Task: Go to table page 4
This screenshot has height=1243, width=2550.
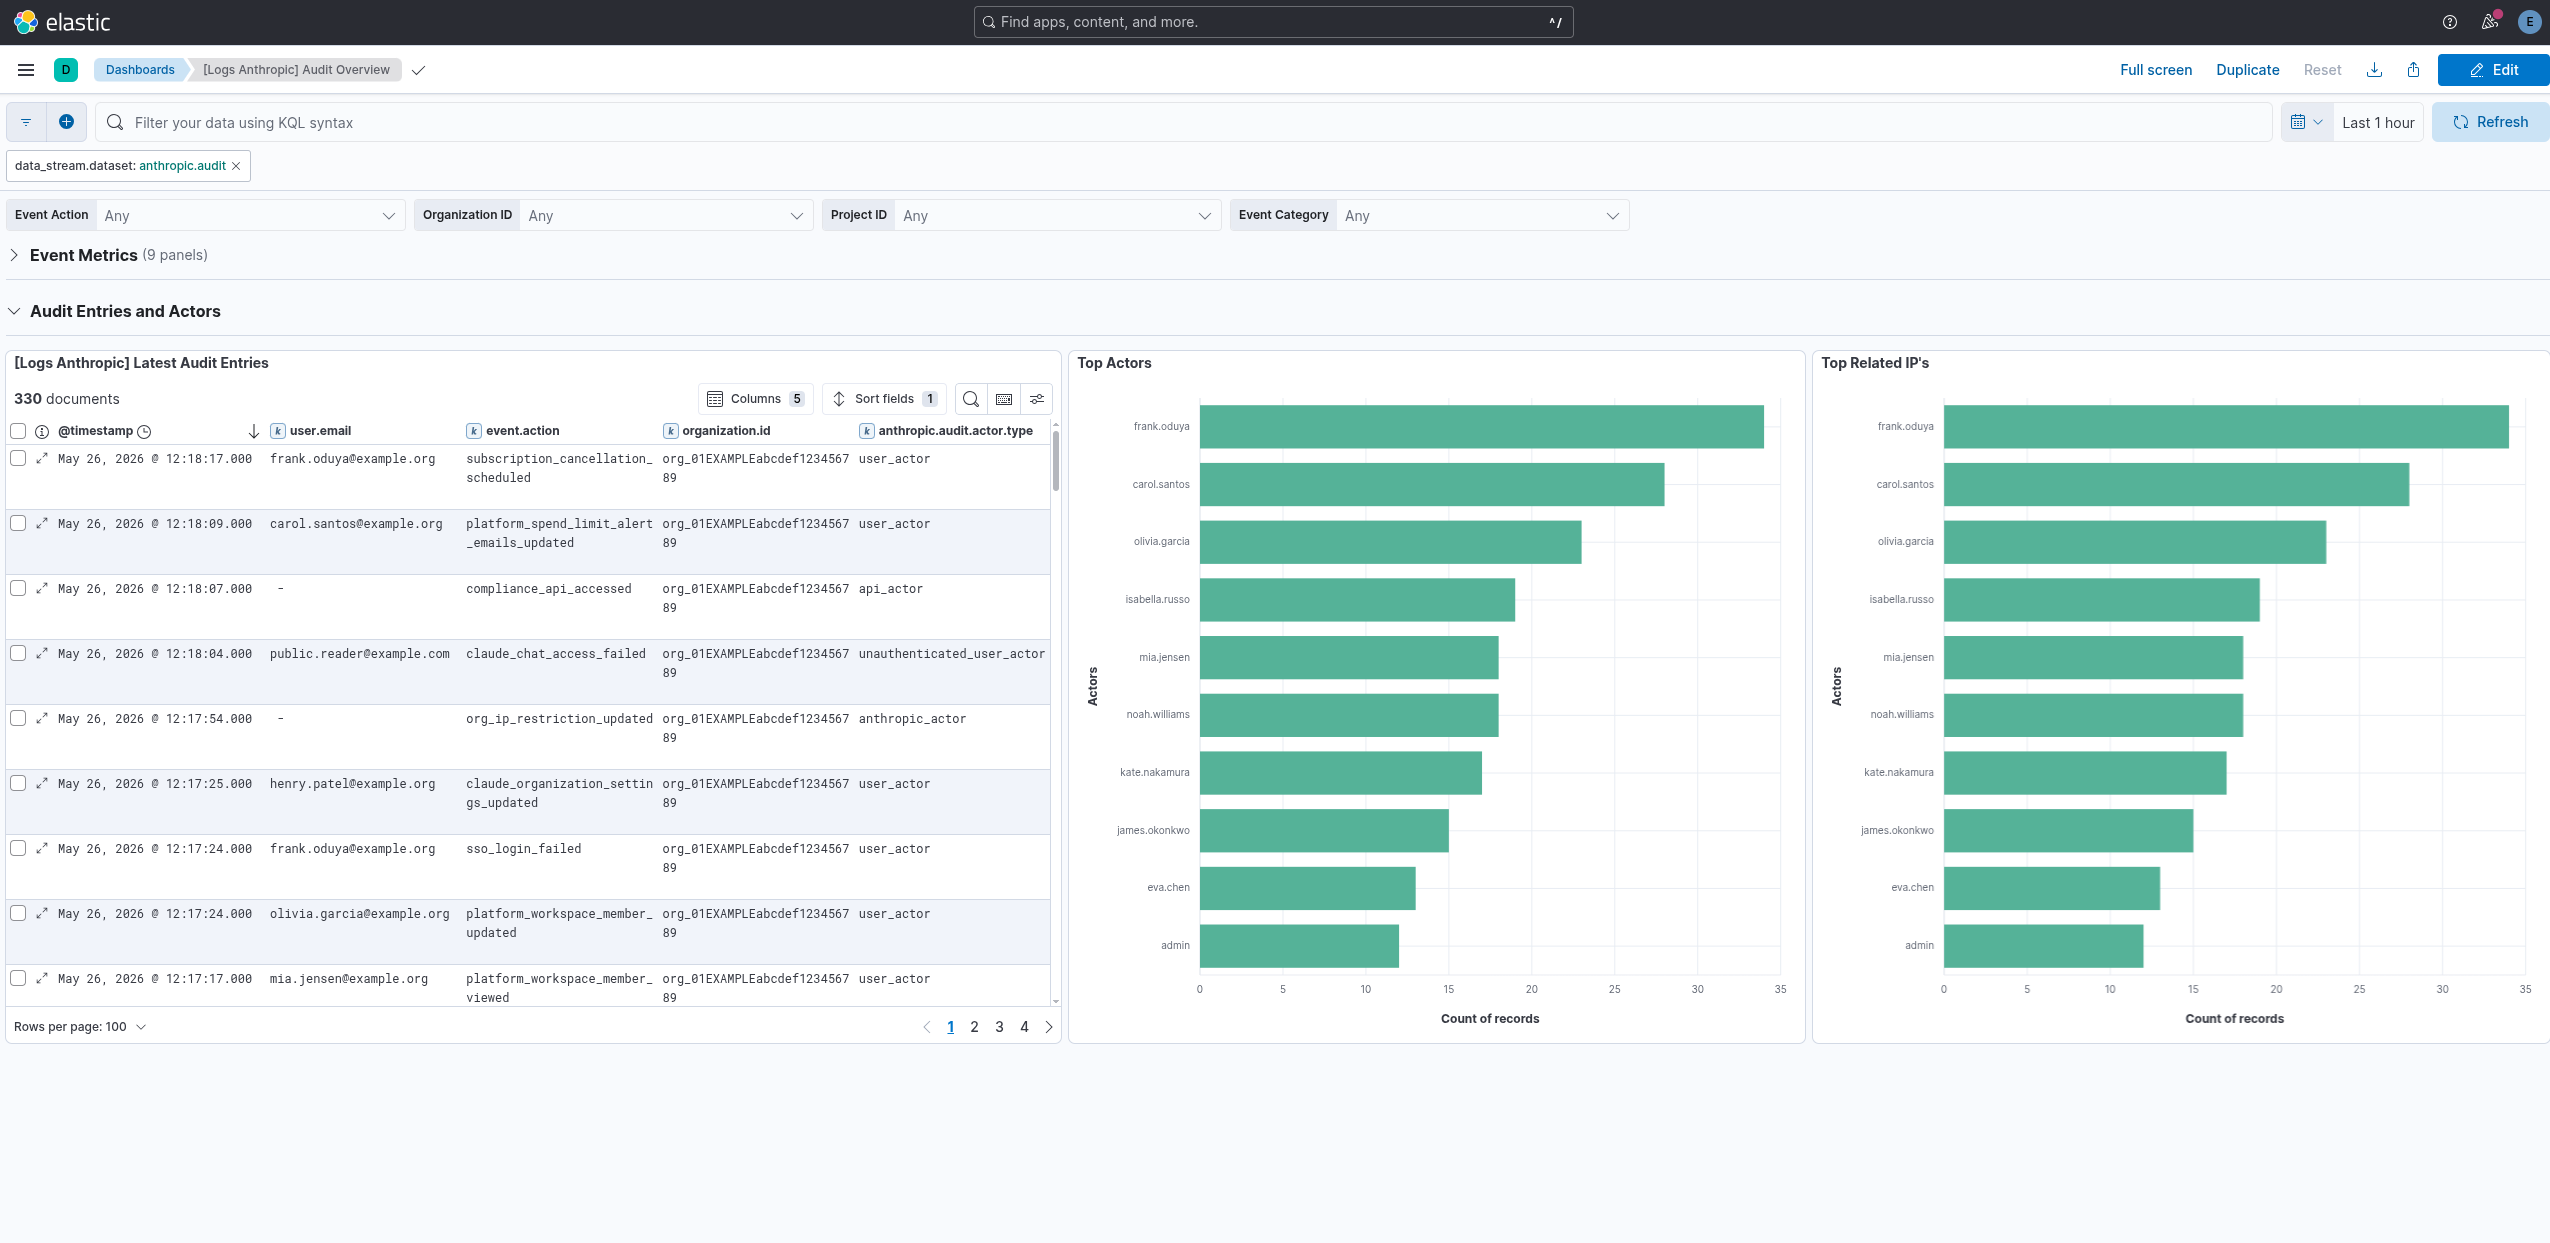Action: click(x=1024, y=1027)
